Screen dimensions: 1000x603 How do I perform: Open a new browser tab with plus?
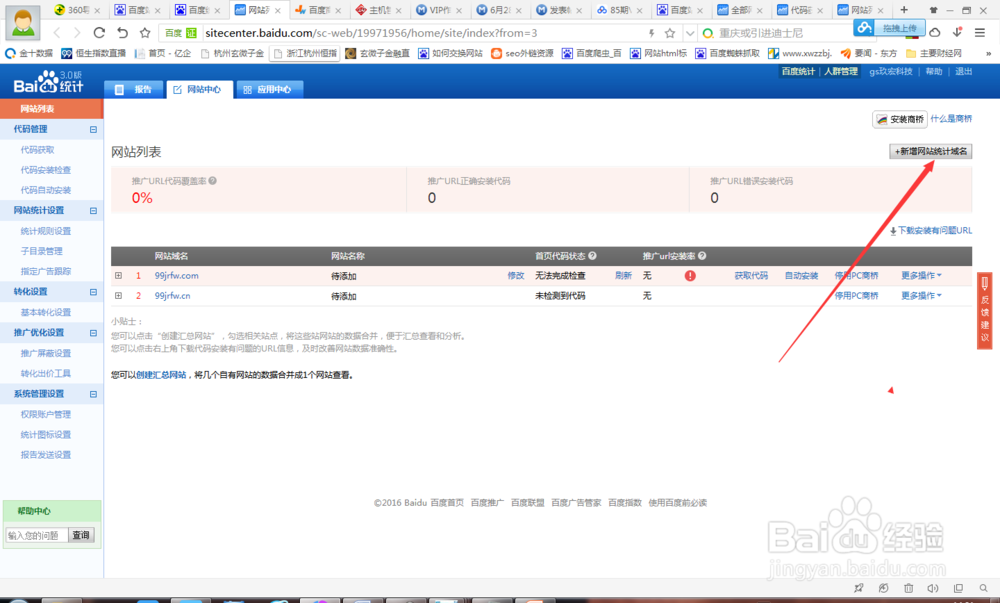click(x=904, y=10)
